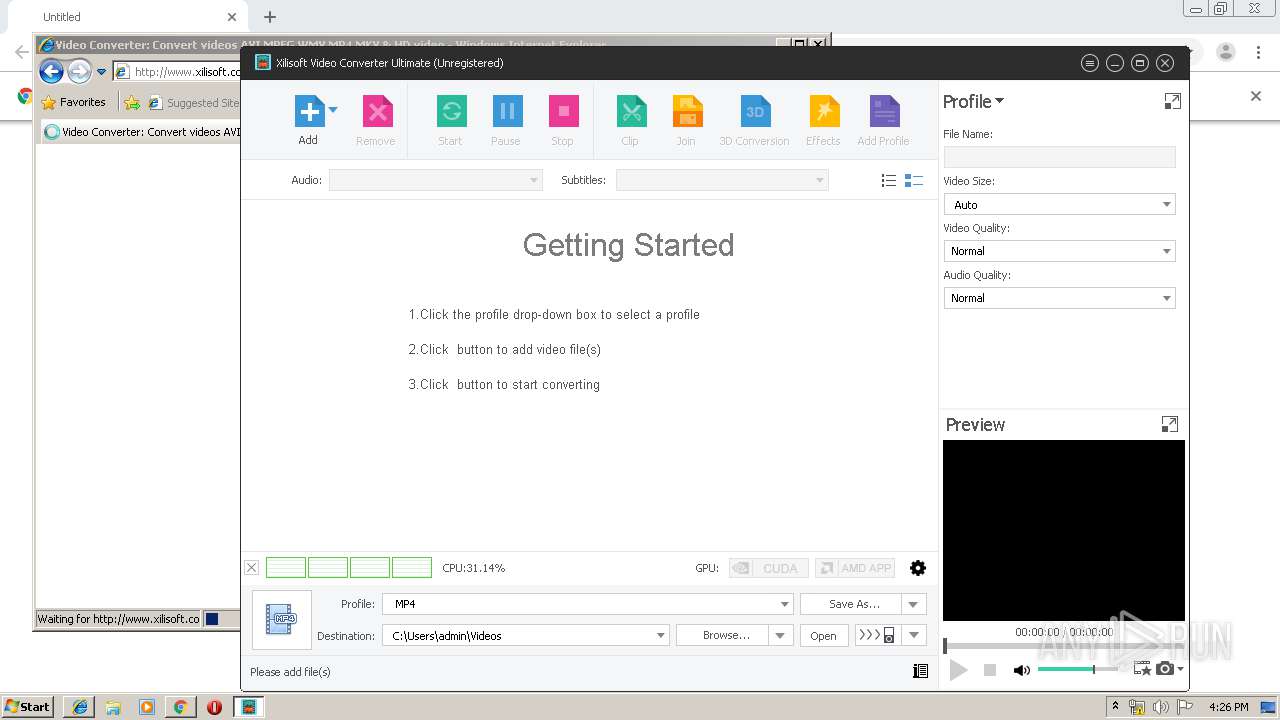Open Google Chrome from the taskbar
Viewport: 1280px width, 720px height.
[180, 706]
